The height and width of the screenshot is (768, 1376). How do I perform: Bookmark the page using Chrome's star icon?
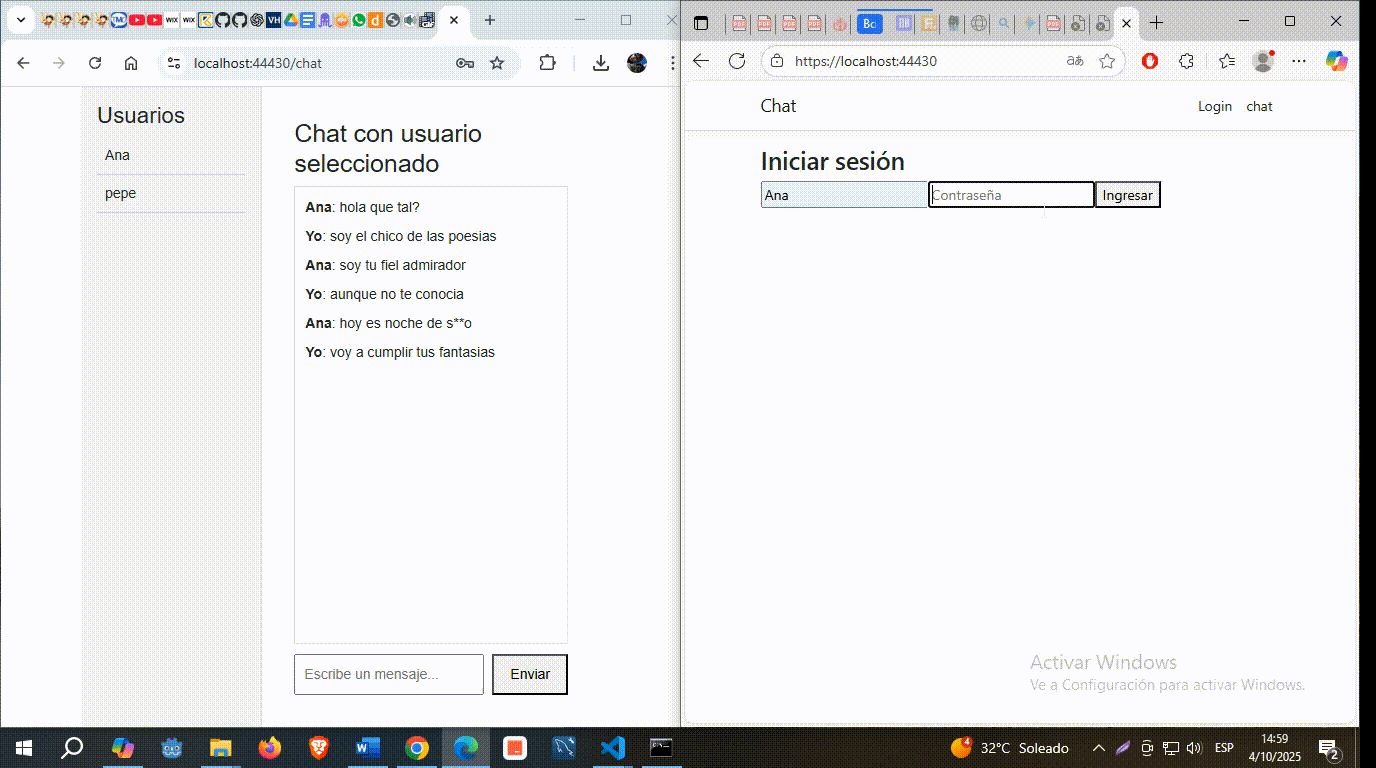(497, 62)
